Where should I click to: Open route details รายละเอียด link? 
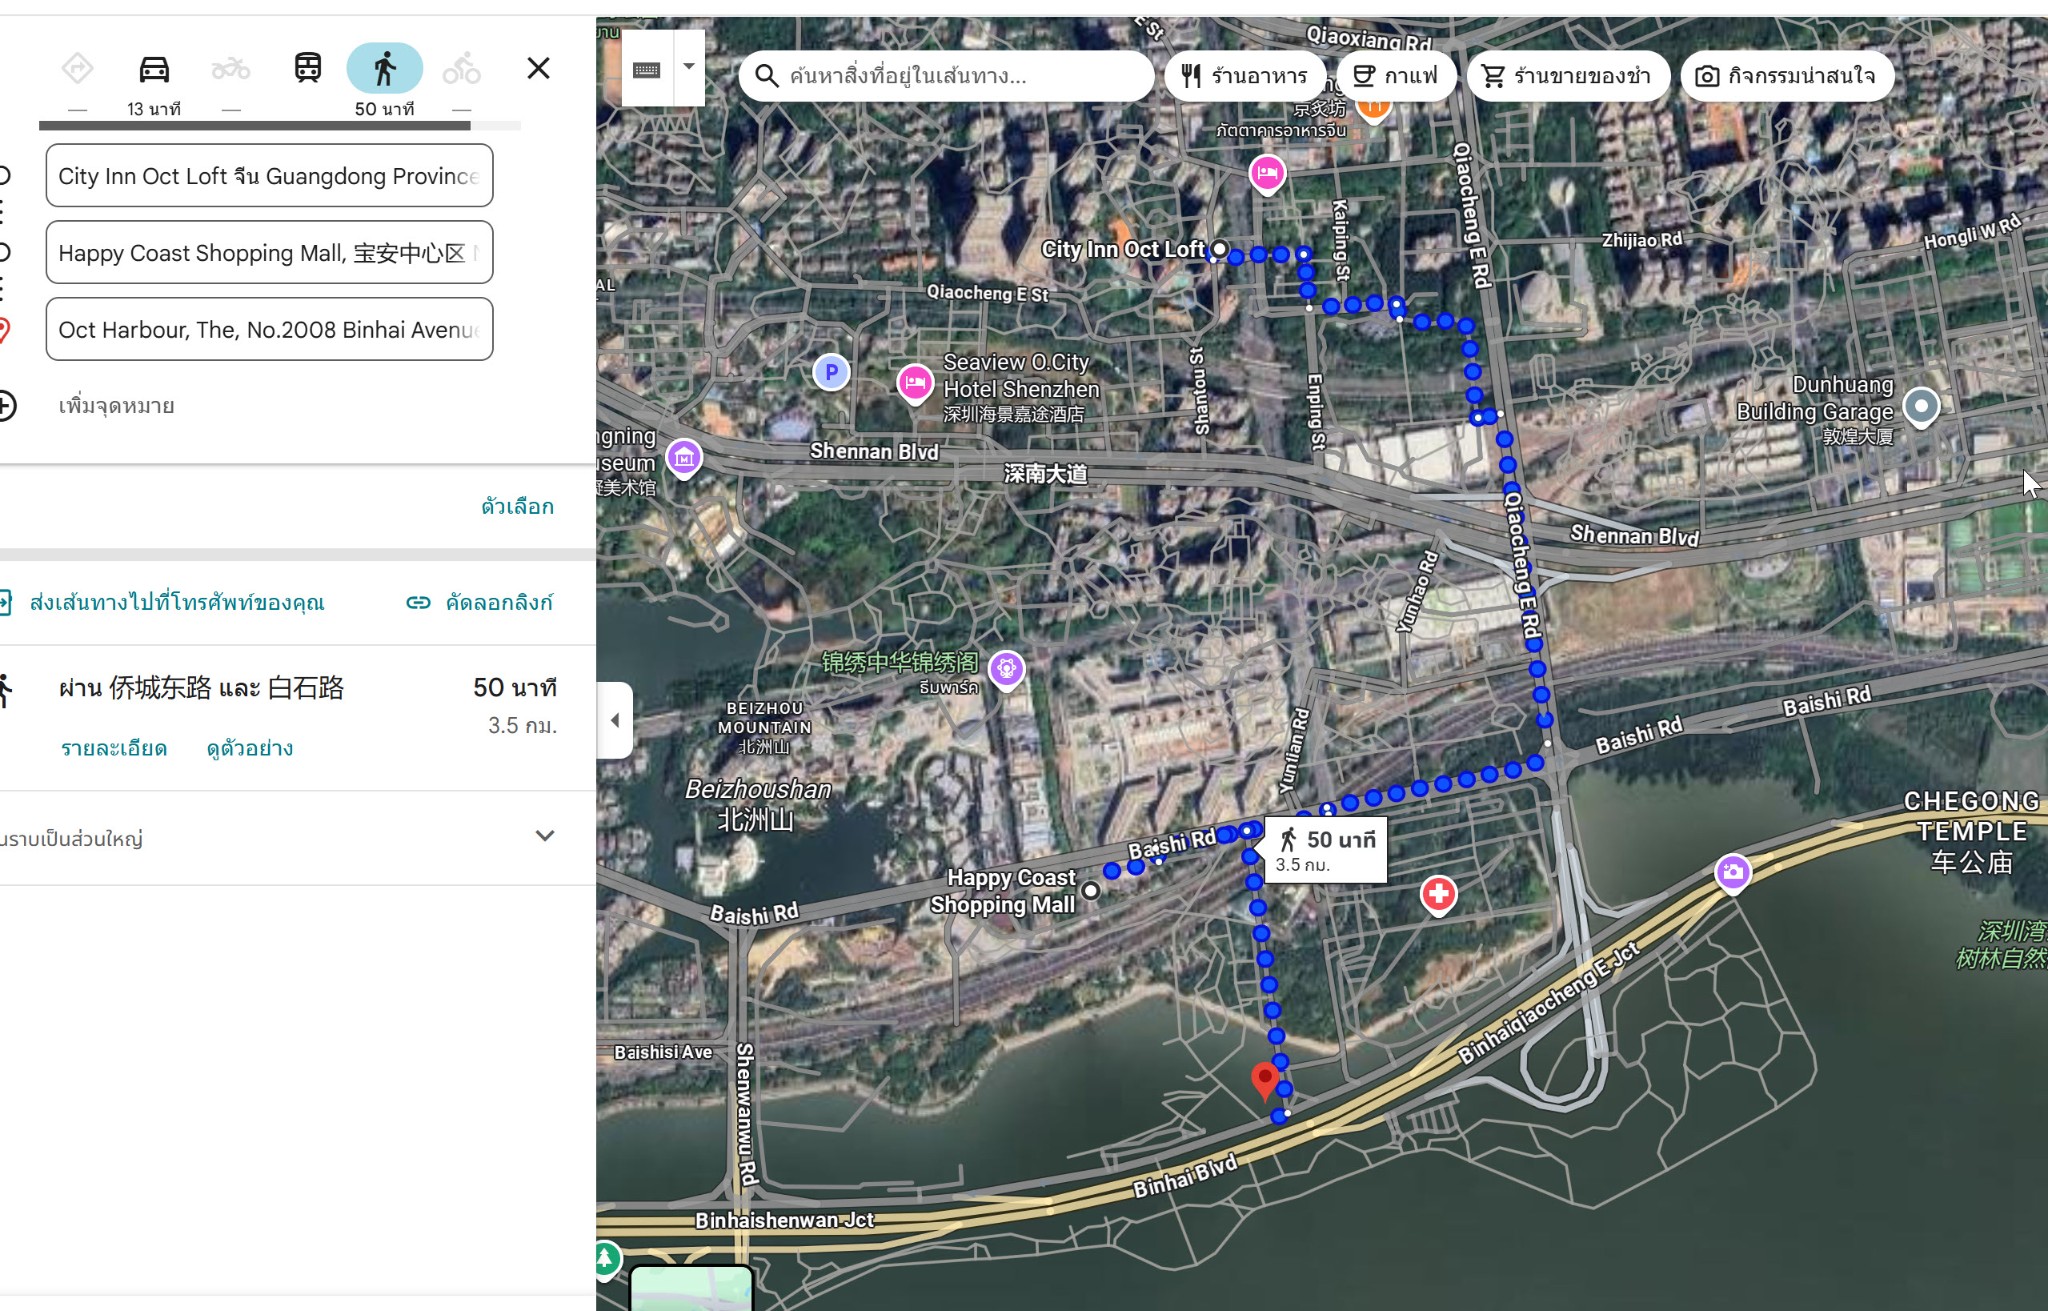point(114,748)
